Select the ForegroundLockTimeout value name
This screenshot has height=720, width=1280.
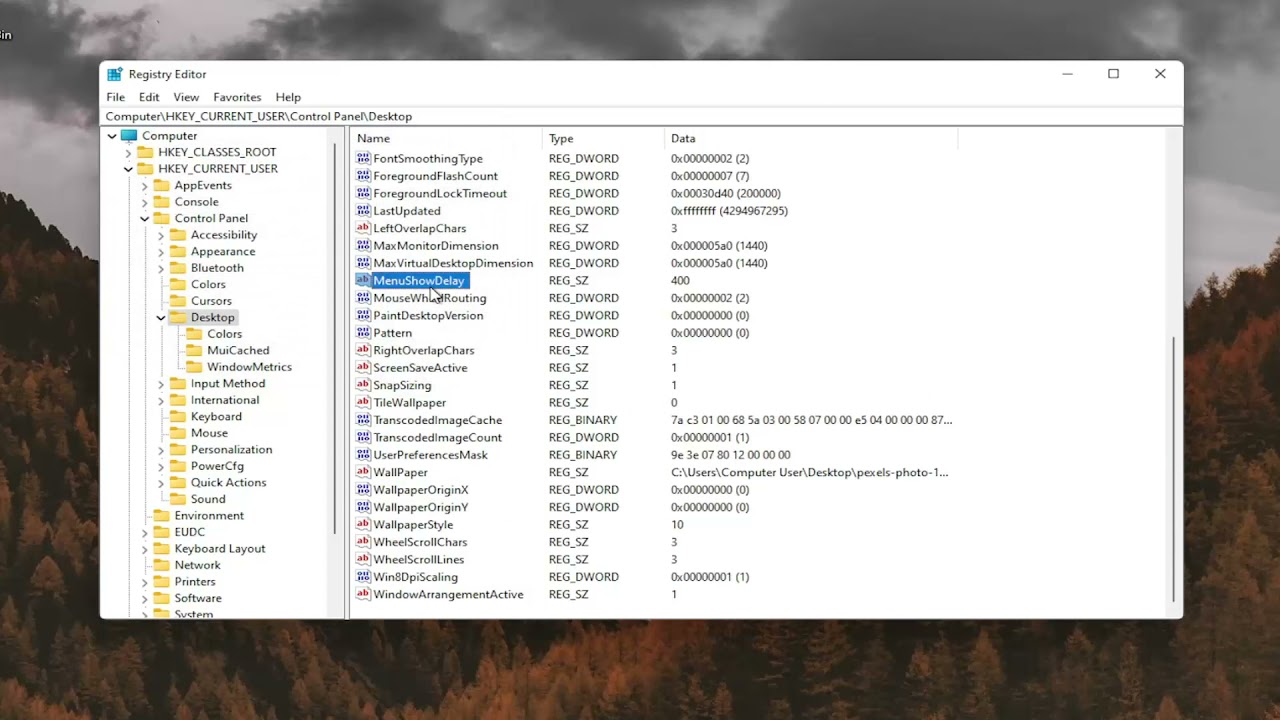point(440,194)
